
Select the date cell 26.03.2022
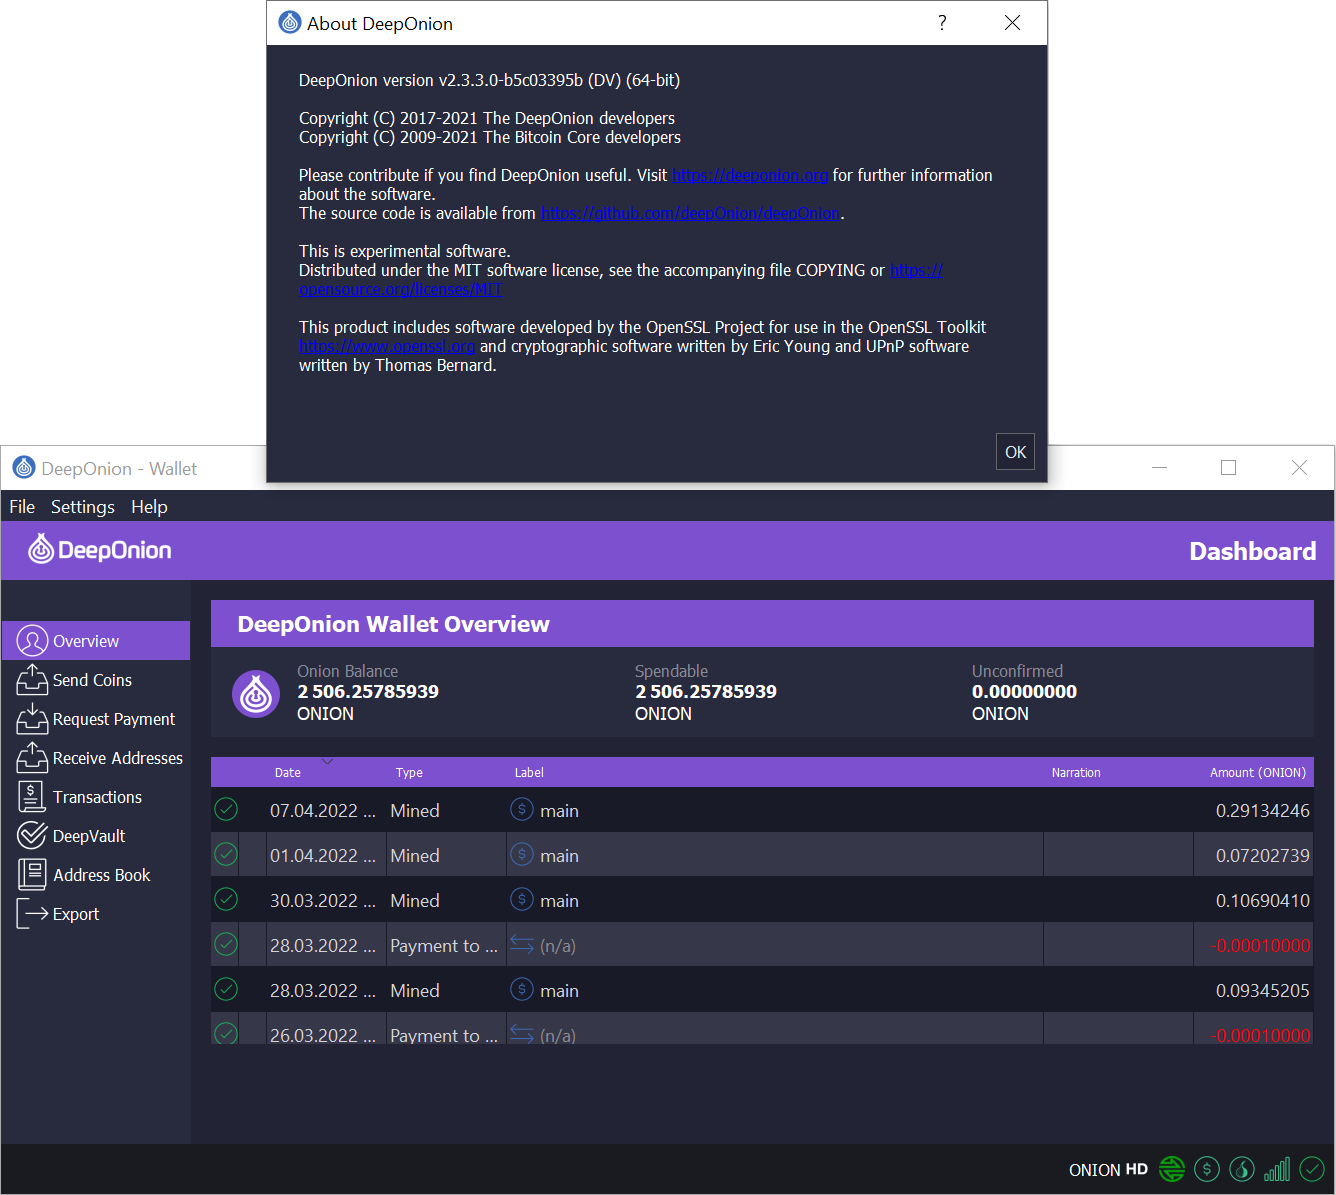(323, 1035)
